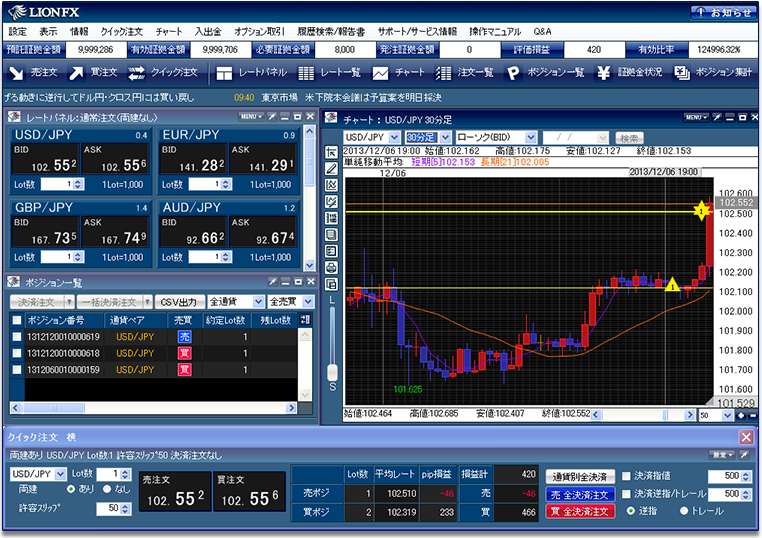Screen dimensions: 762x538
Task: Select the トレール radio button
Action: [x=684, y=511]
